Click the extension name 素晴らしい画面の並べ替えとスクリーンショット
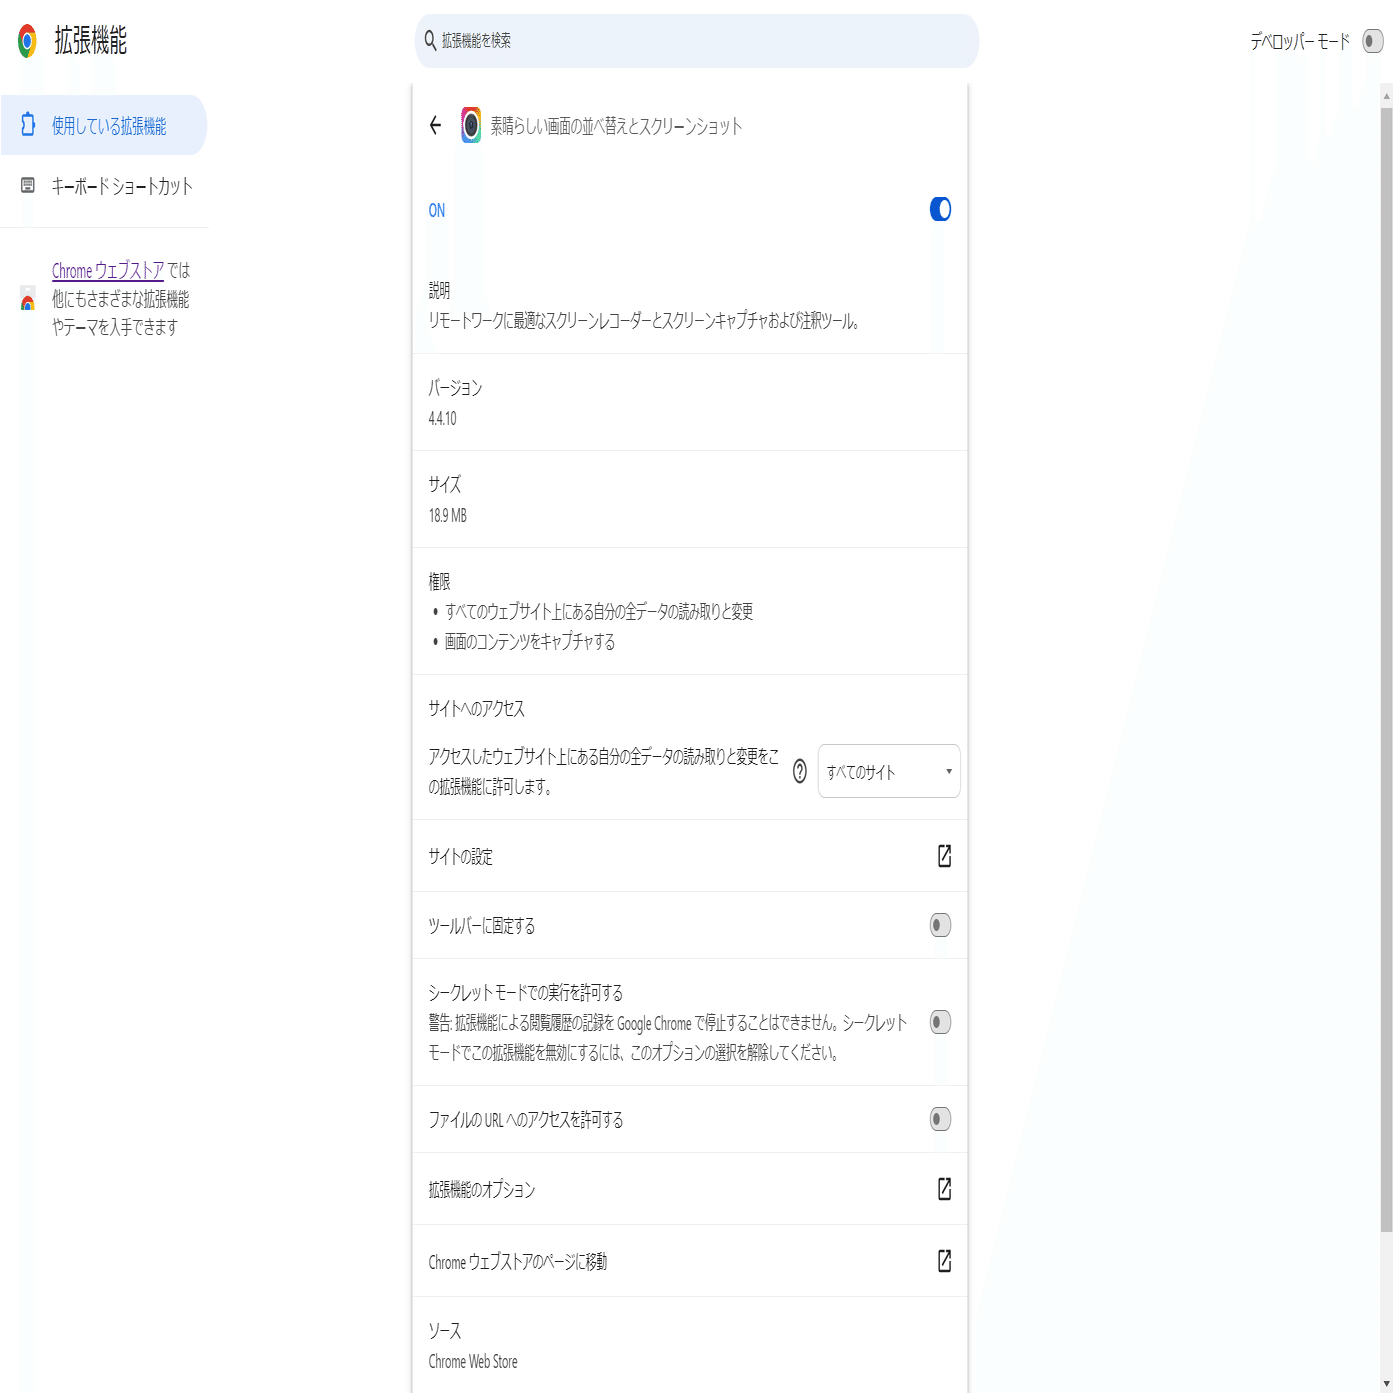The height and width of the screenshot is (1393, 1393). (616, 125)
